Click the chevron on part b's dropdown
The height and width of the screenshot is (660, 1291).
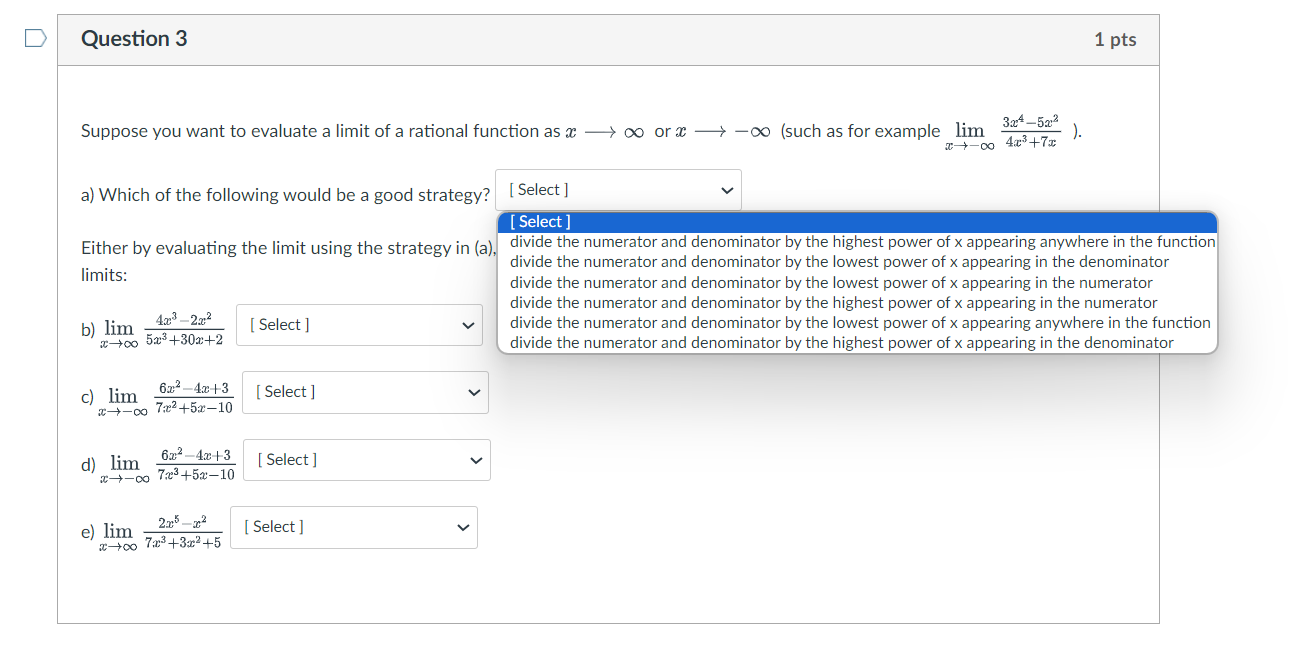click(x=469, y=324)
